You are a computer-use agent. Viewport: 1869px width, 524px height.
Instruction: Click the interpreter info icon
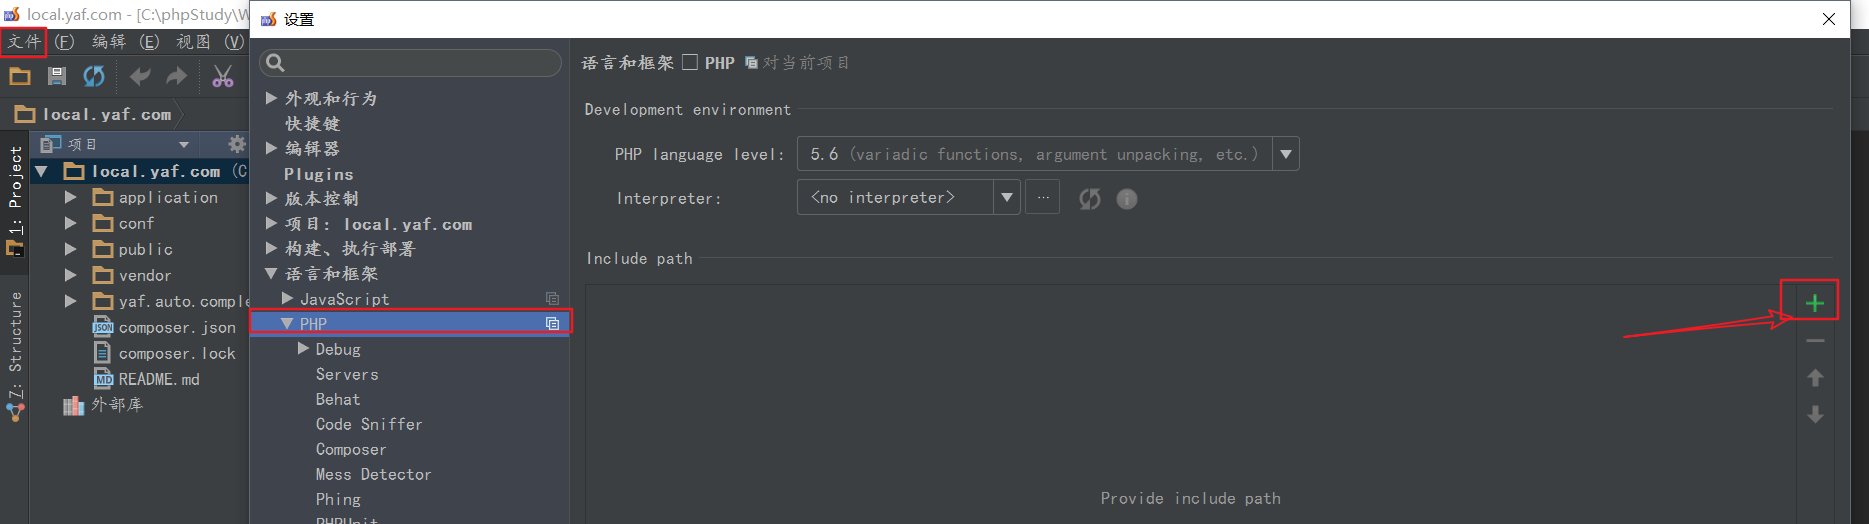1126,199
